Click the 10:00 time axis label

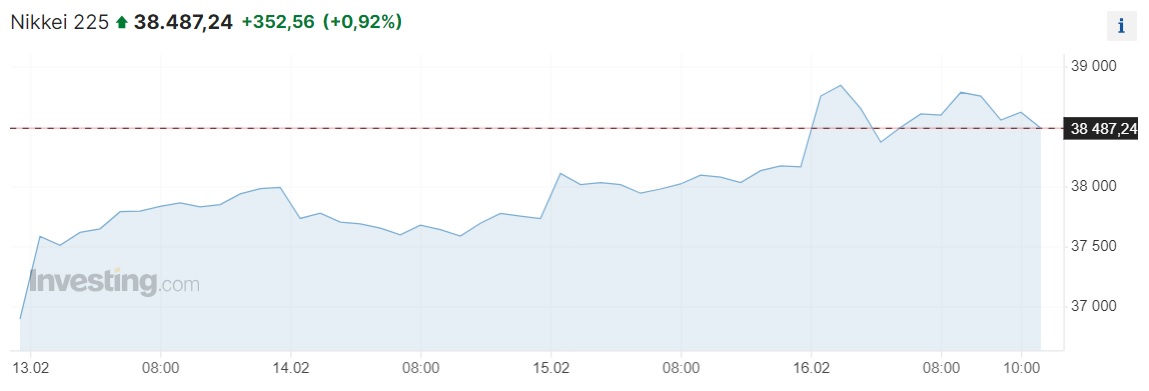[1021, 368]
